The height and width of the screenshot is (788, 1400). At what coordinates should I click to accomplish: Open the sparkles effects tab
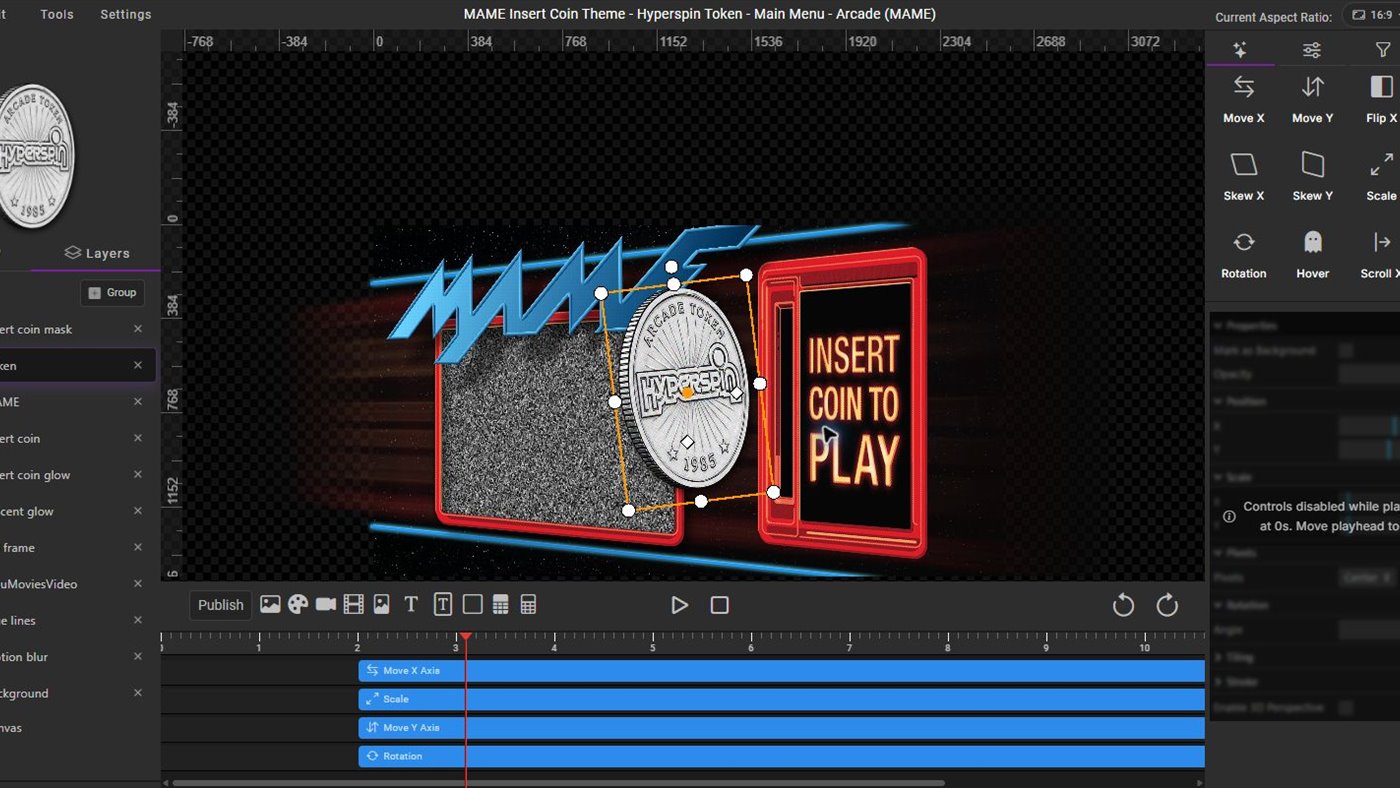tap(1240, 50)
